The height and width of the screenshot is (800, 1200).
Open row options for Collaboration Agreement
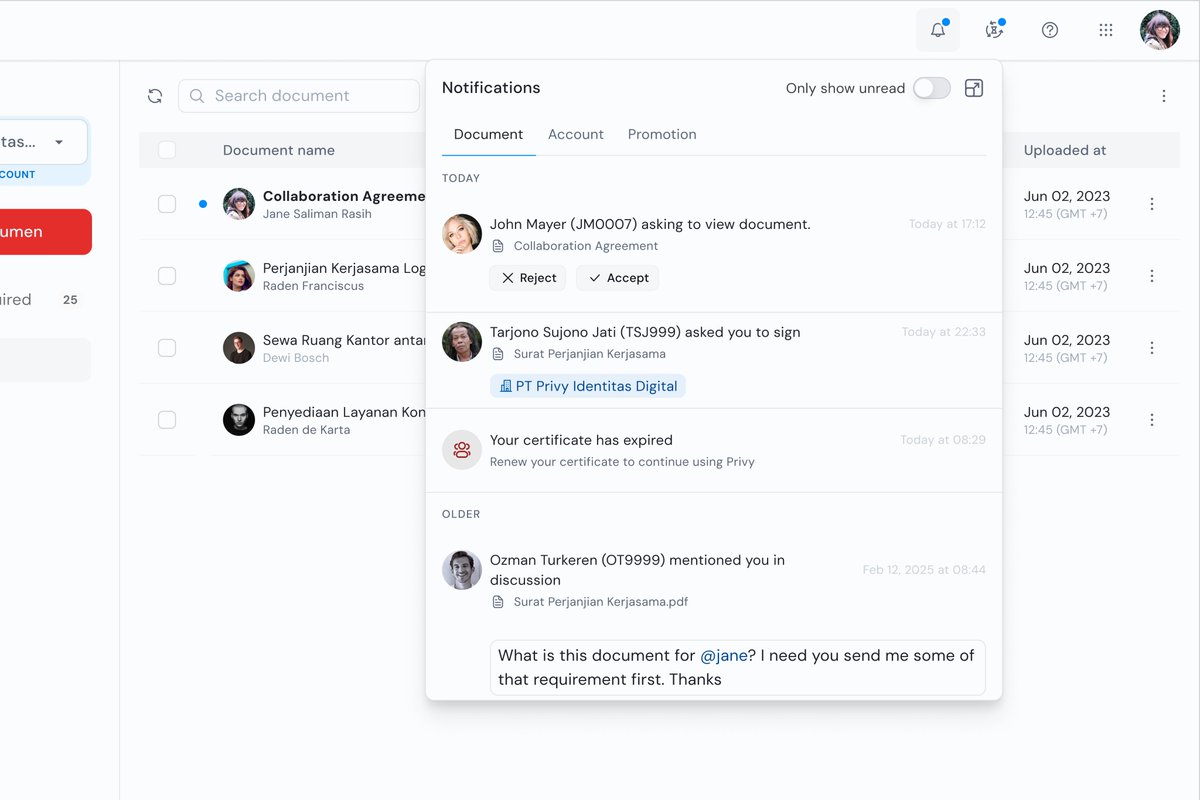pos(1152,204)
